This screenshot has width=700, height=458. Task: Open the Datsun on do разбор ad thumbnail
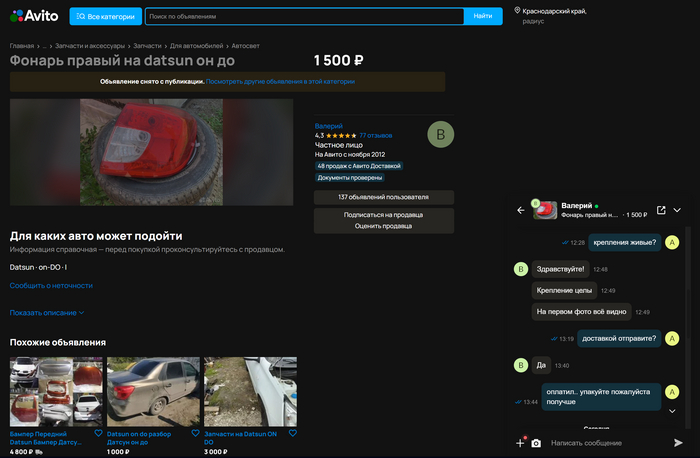coord(153,392)
